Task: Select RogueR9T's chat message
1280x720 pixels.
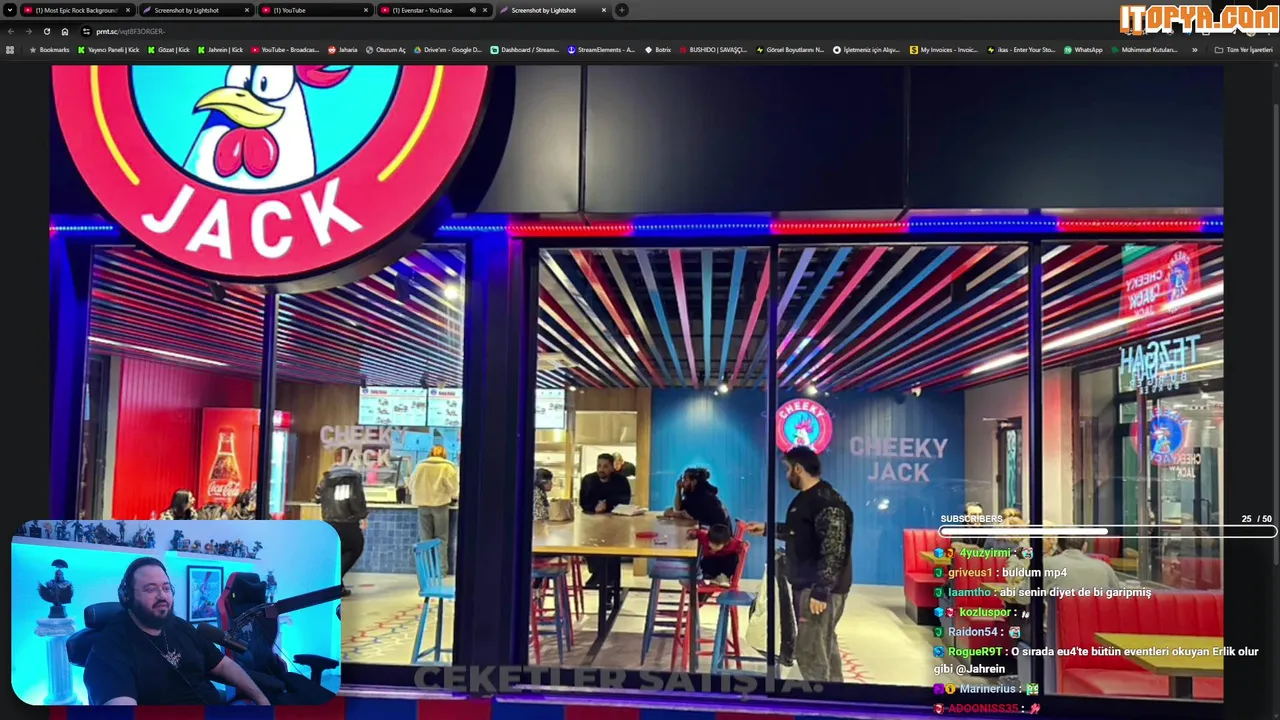Action: click(x=1096, y=660)
